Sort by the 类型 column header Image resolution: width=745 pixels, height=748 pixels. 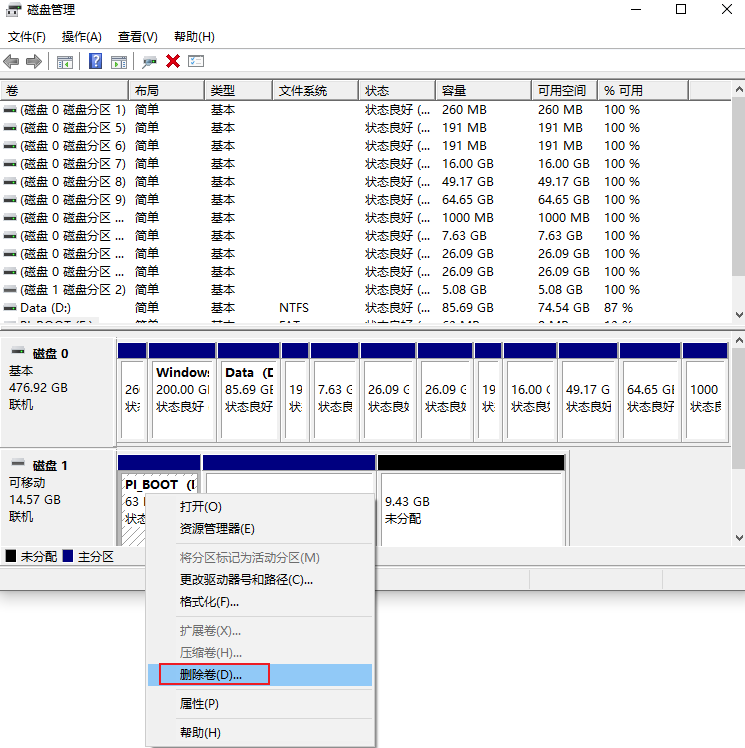pos(238,91)
